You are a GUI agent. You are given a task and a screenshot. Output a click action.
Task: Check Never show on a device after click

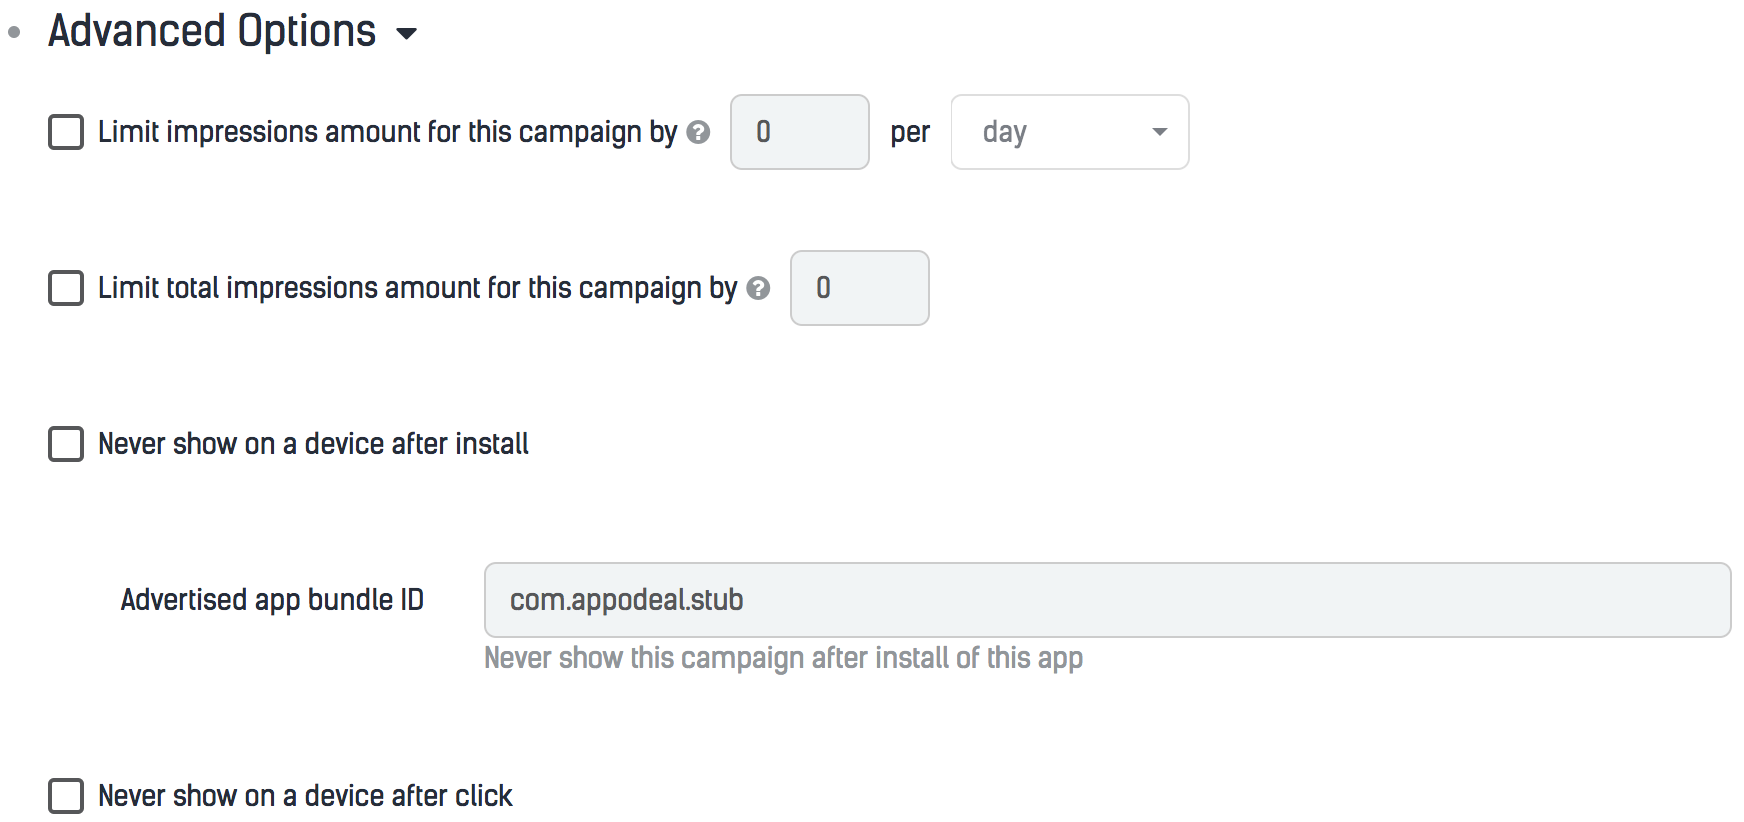point(66,796)
